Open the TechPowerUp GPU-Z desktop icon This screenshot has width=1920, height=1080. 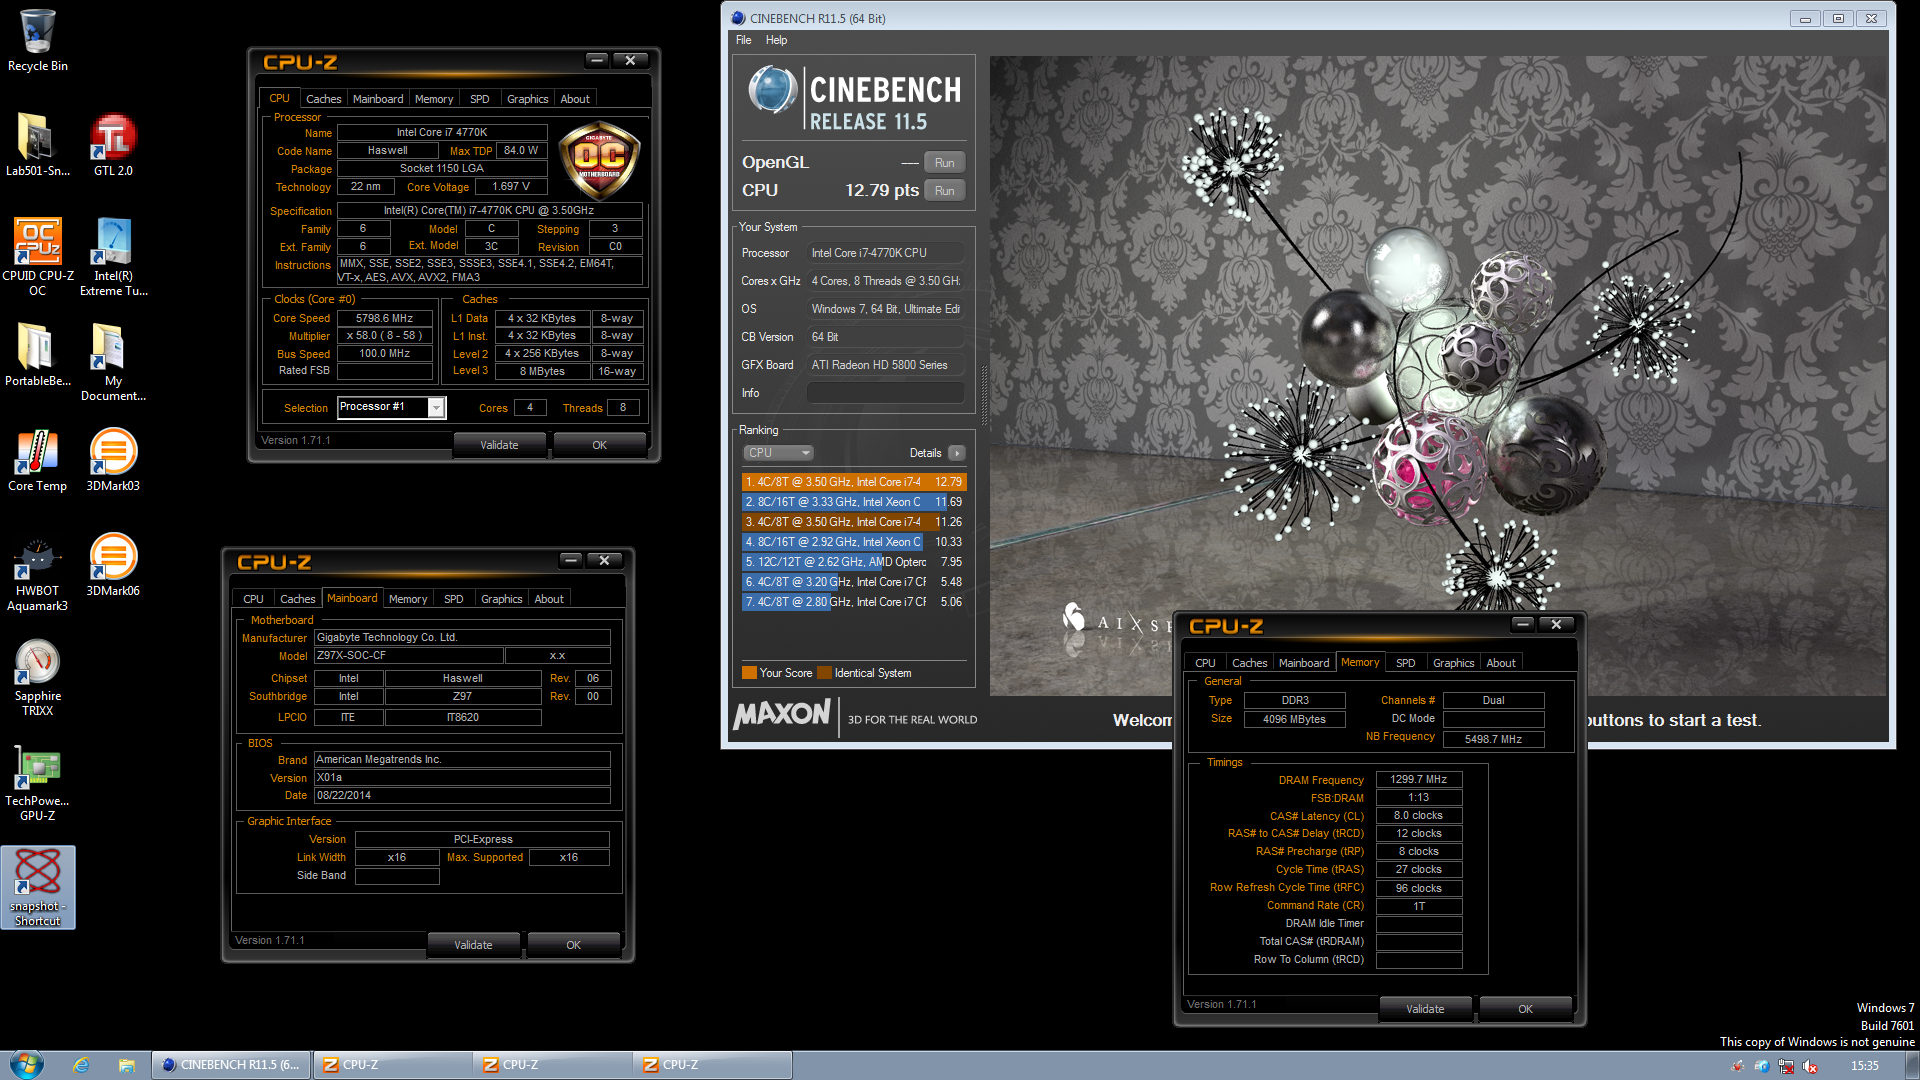(37, 782)
